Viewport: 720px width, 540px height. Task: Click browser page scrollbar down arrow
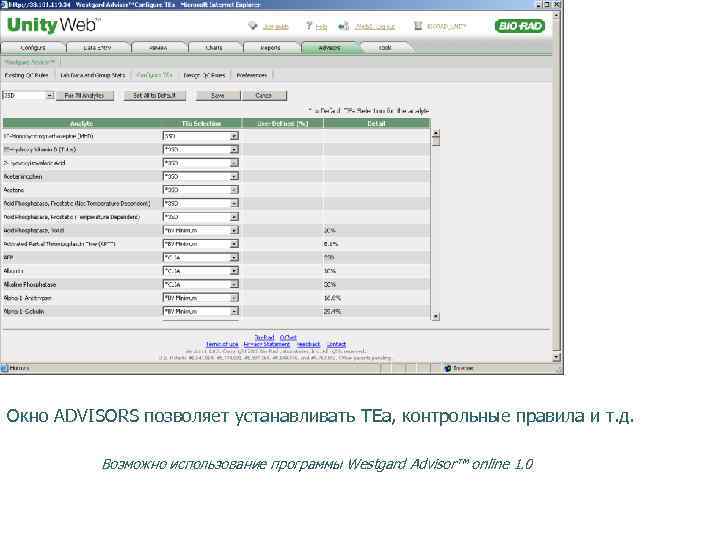557,357
